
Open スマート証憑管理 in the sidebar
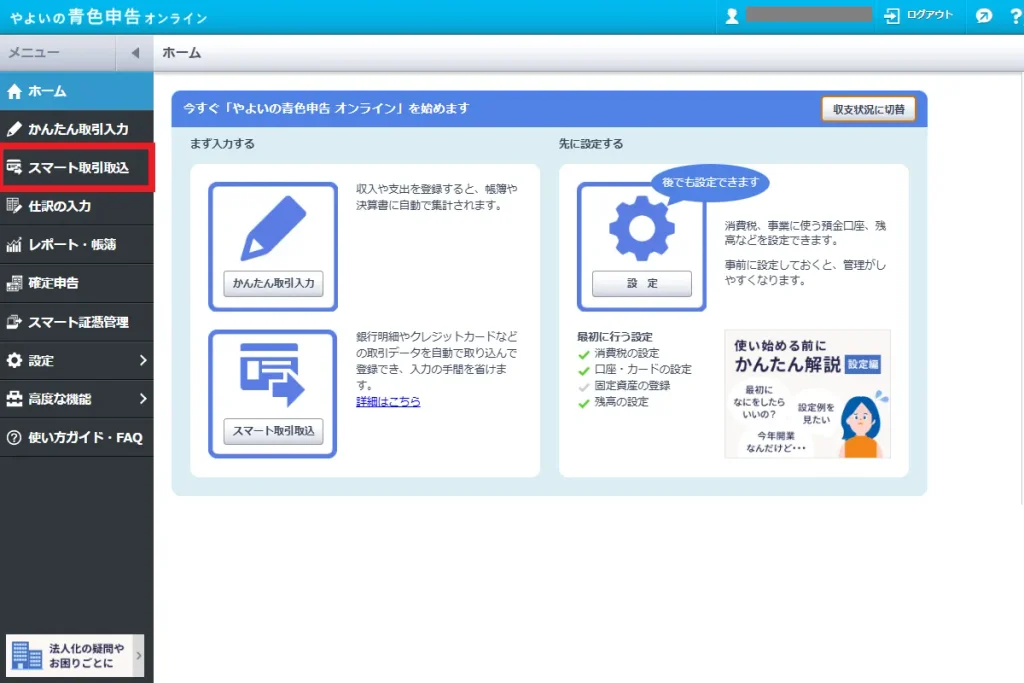point(76,322)
